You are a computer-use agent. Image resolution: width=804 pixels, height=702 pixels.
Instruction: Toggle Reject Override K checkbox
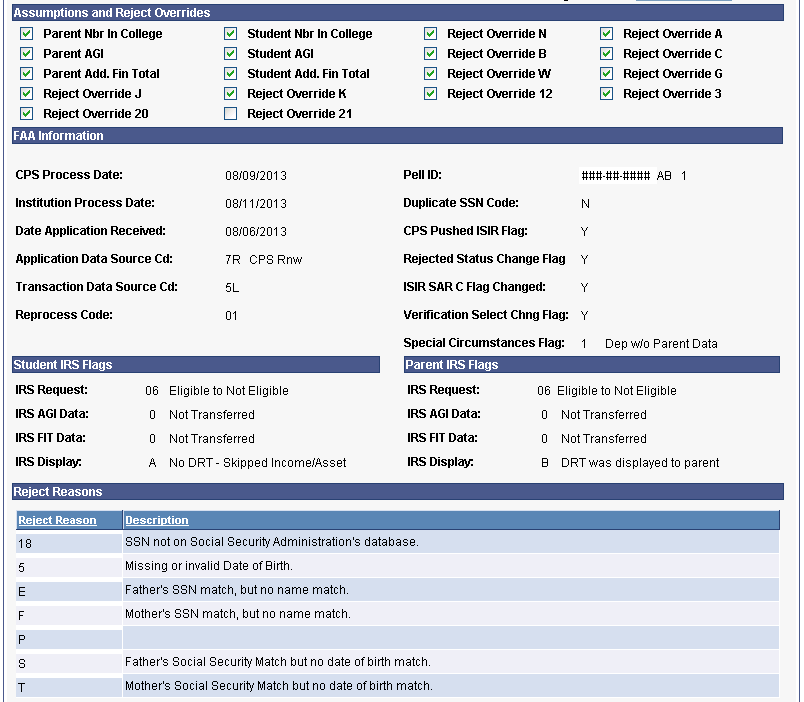tap(231, 94)
